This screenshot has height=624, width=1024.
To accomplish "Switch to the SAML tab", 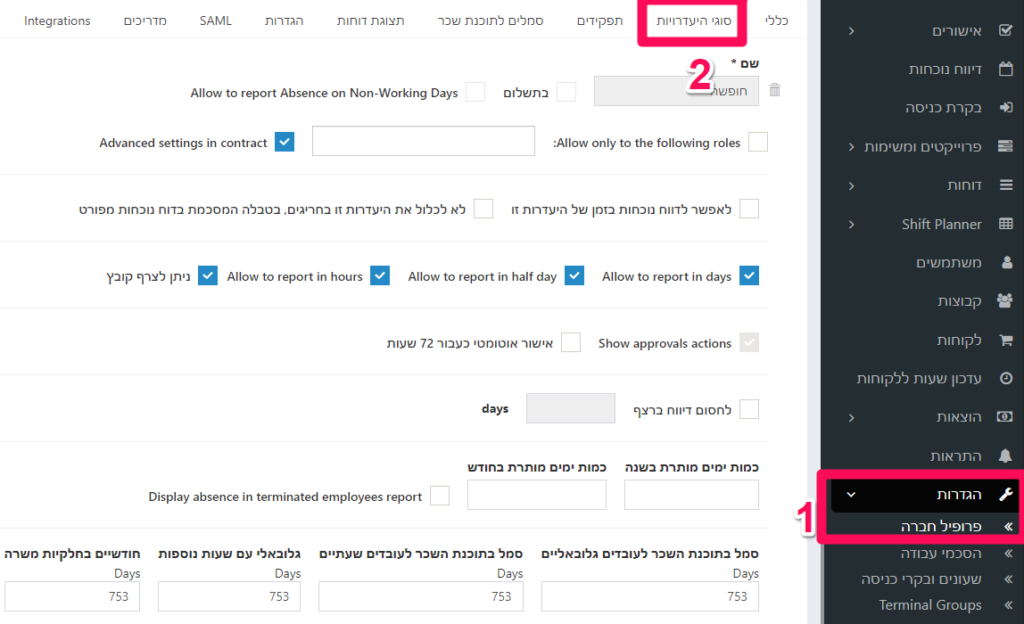I will pyautogui.click(x=216, y=20).
